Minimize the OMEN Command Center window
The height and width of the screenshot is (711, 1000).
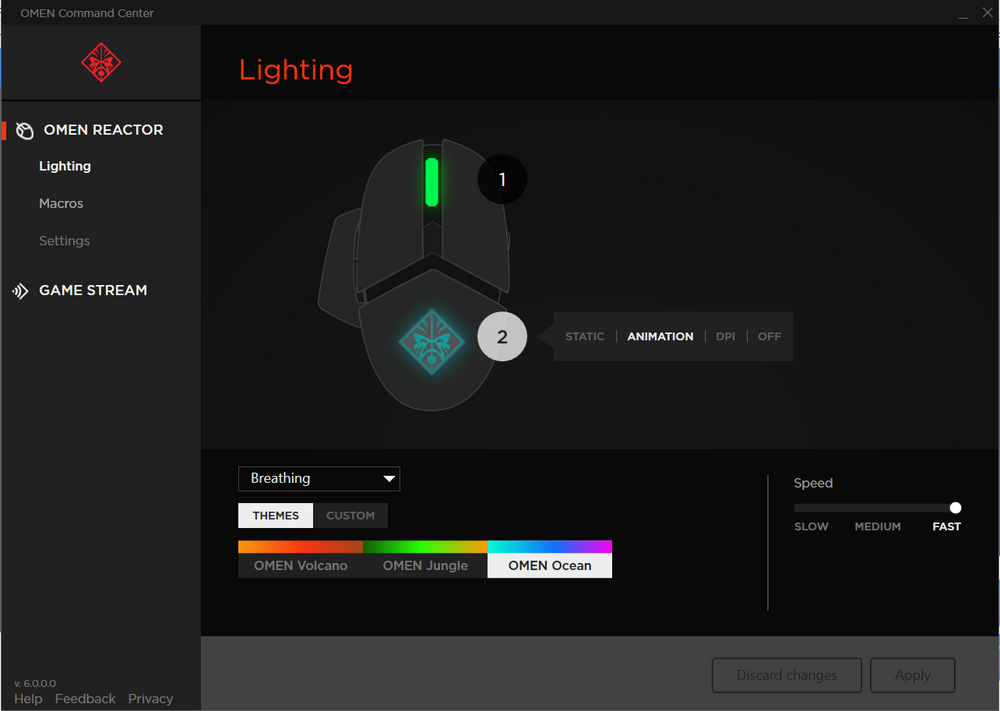(962, 13)
